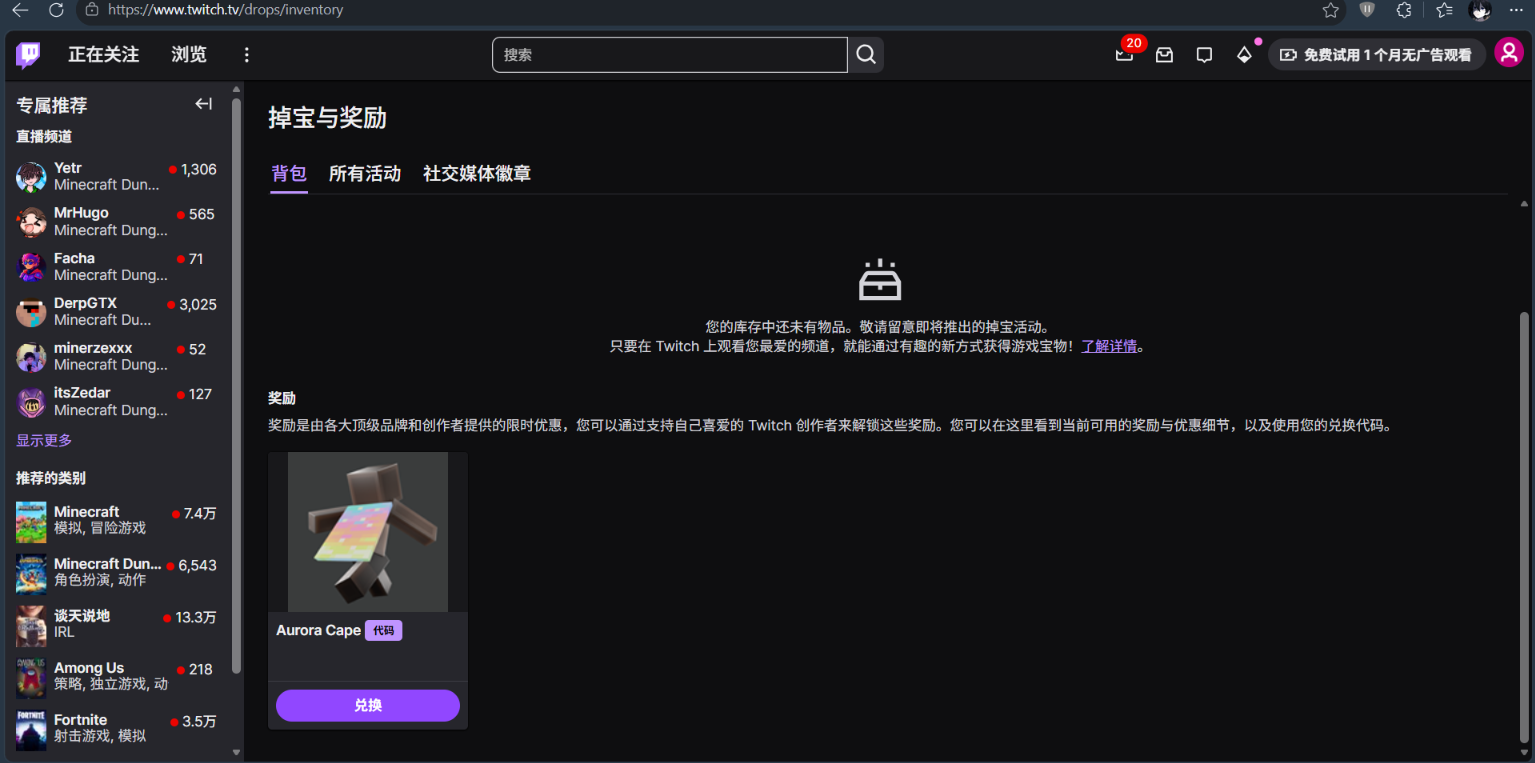Go back with the browser back arrow
This screenshot has width=1535, height=763.
coord(20,10)
